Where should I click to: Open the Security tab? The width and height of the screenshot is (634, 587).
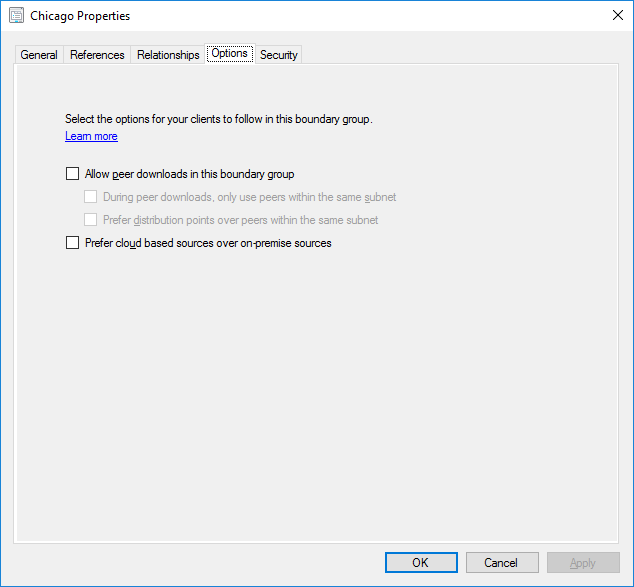[x=279, y=55]
